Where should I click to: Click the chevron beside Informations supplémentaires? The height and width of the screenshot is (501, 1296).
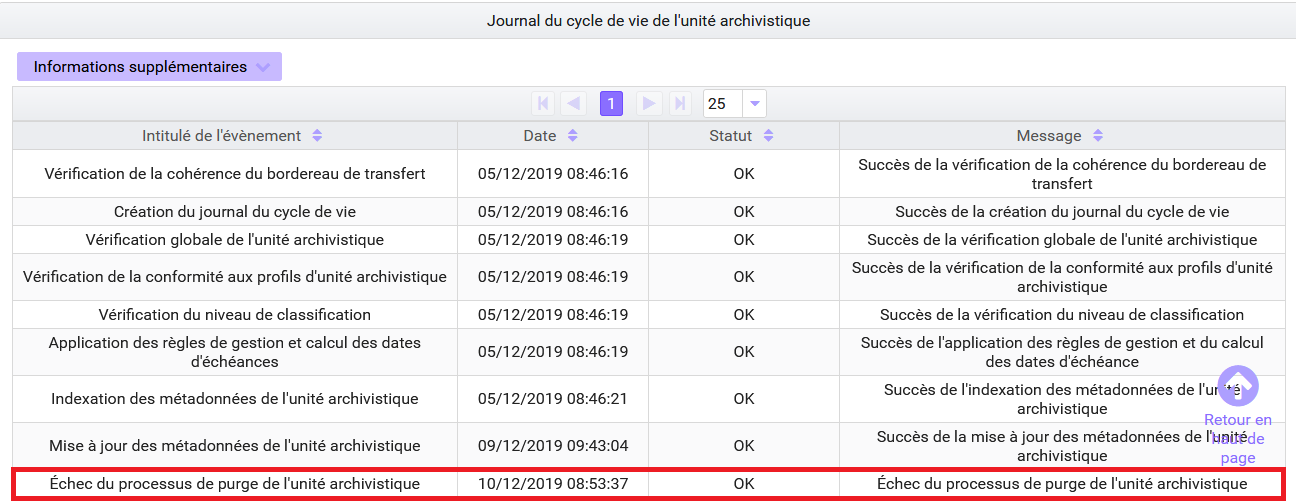pos(263,67)
